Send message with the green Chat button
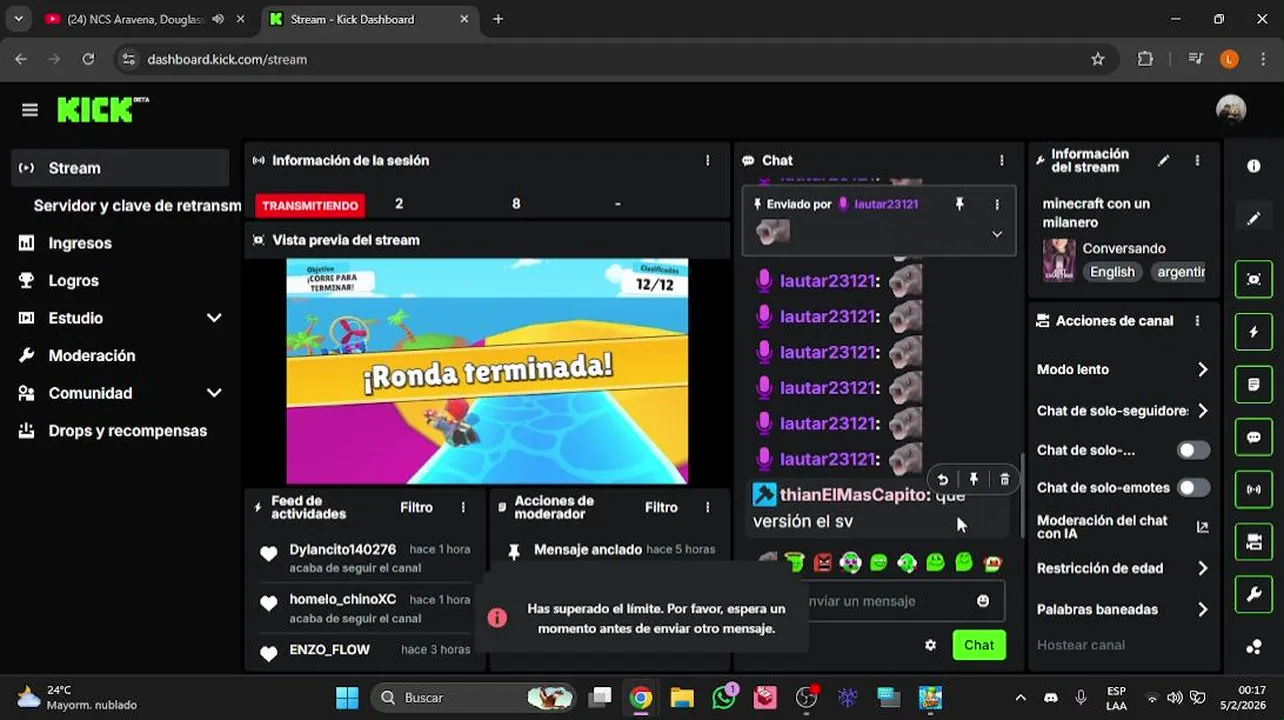This screenshot has height=720, width=1284. pos(979,645)
